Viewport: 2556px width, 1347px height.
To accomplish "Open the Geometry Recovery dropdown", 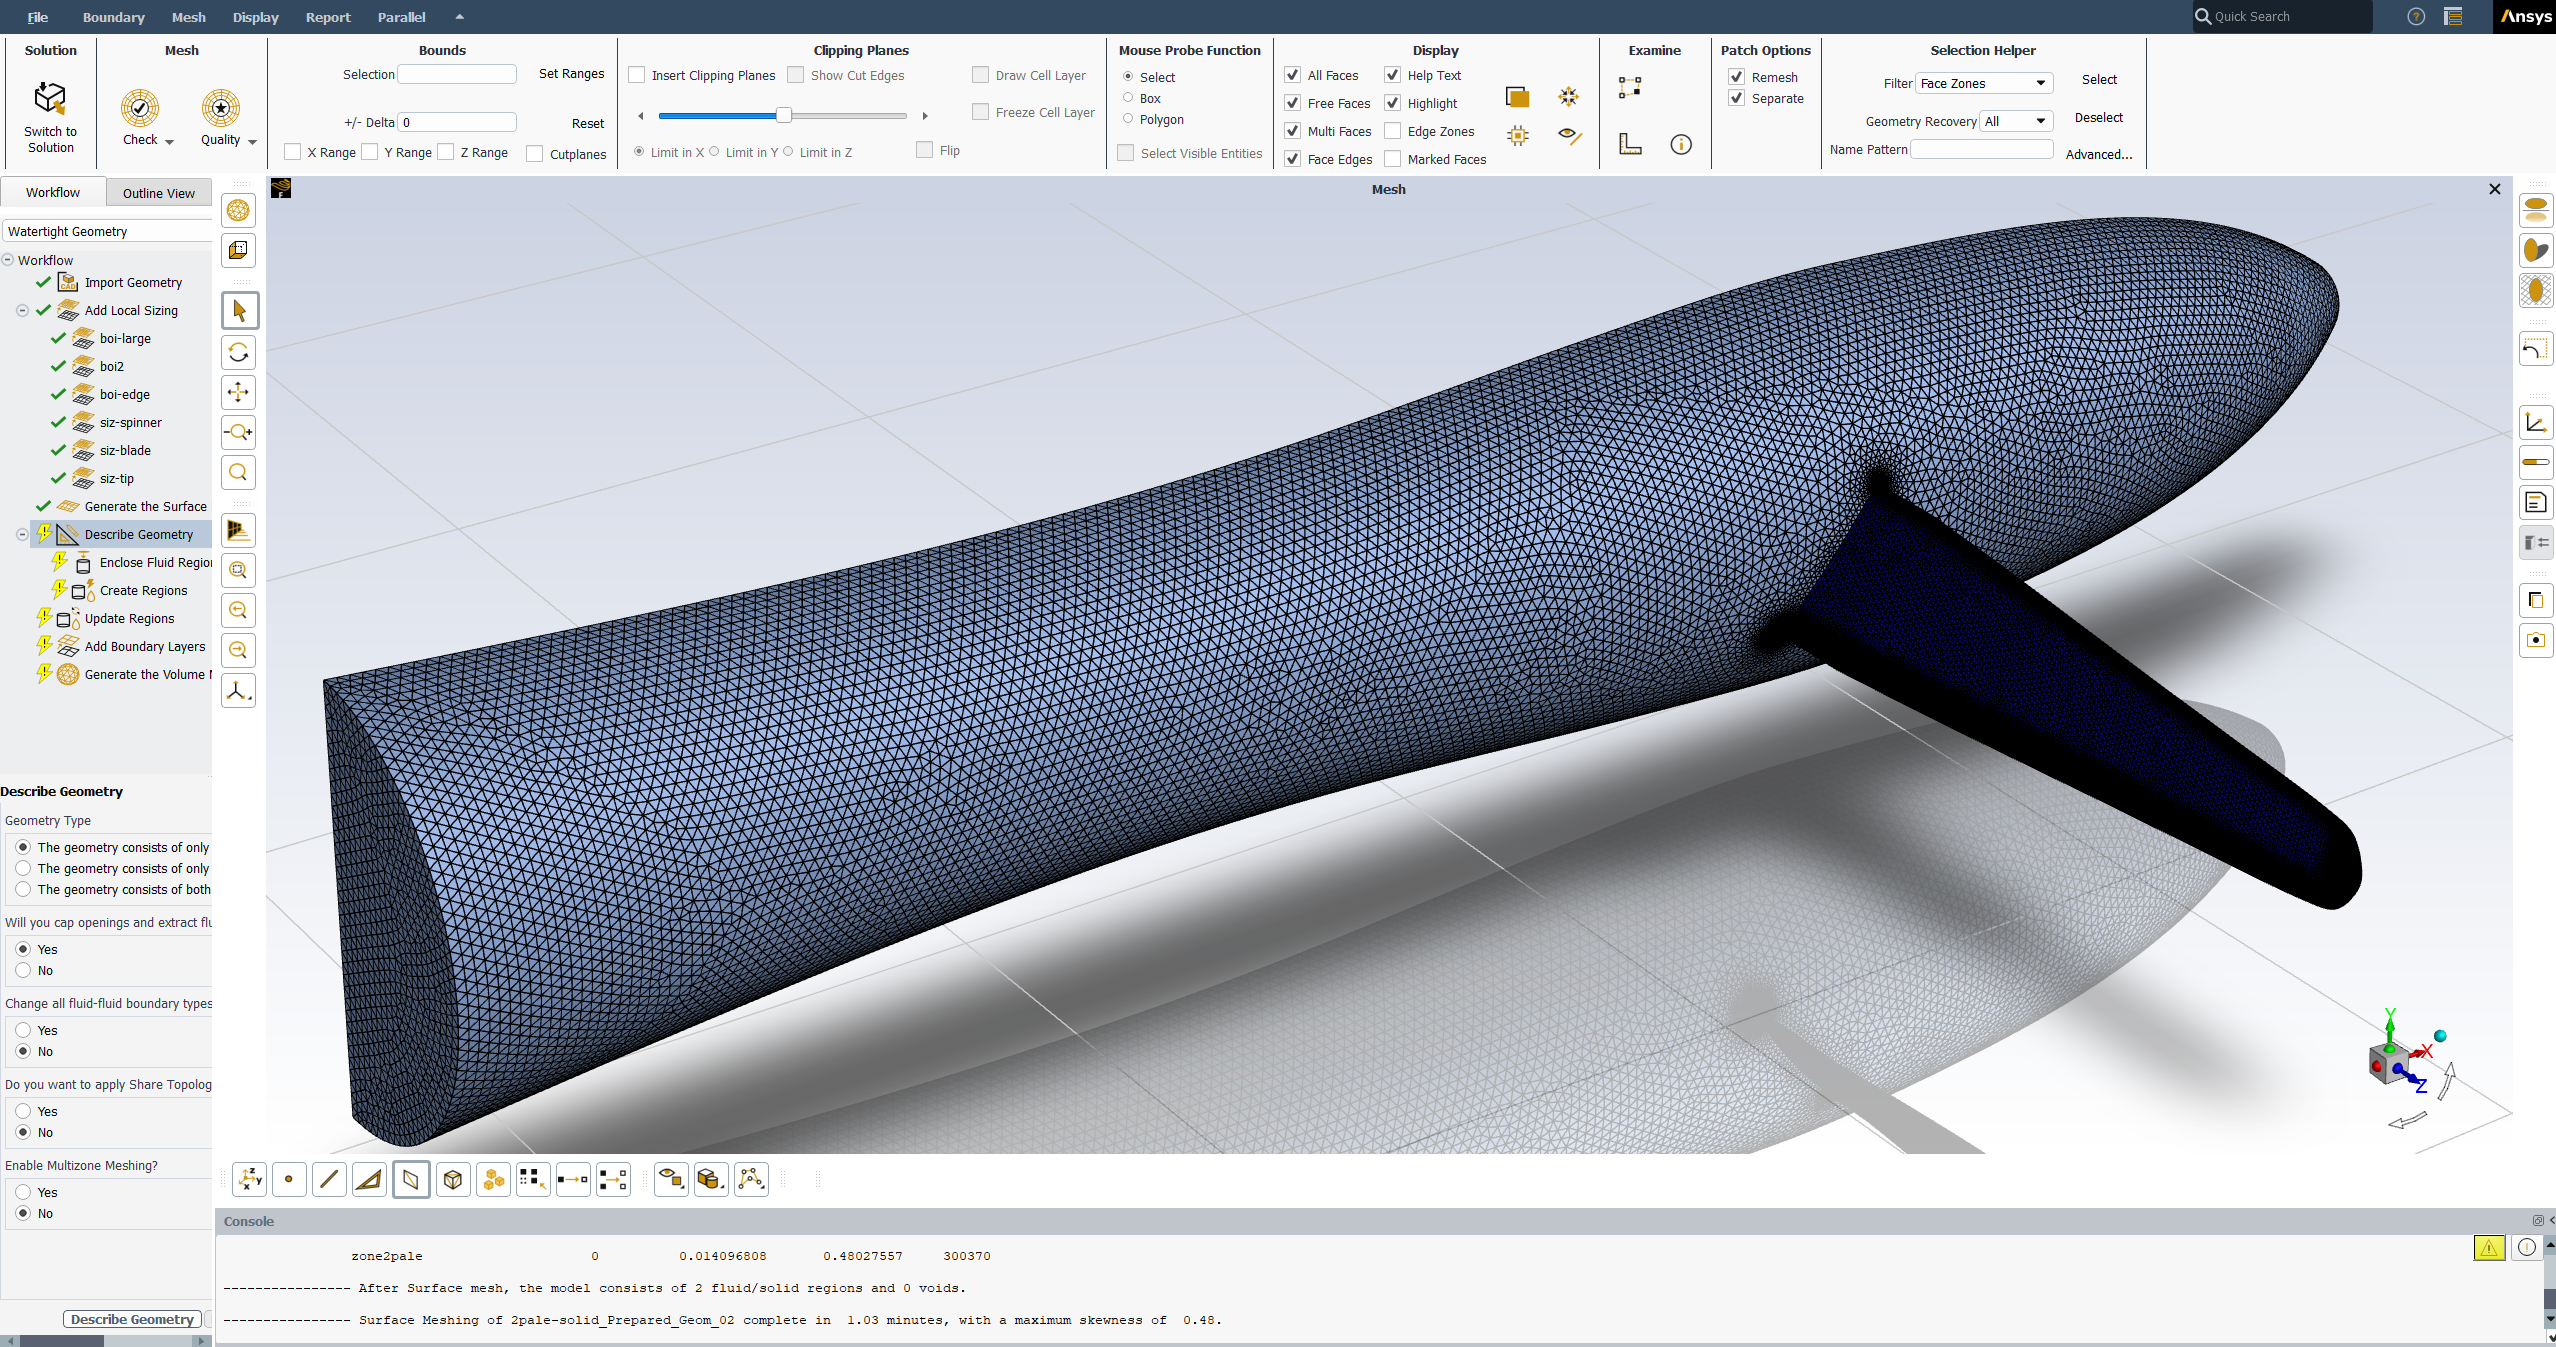I will 2016,121.
